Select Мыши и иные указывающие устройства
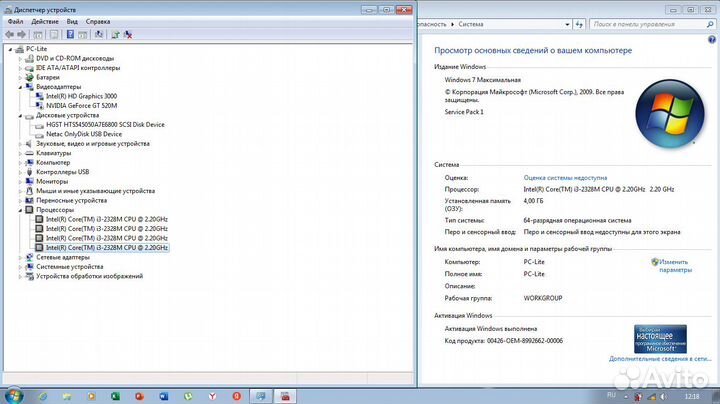 (x=96, y=191)
